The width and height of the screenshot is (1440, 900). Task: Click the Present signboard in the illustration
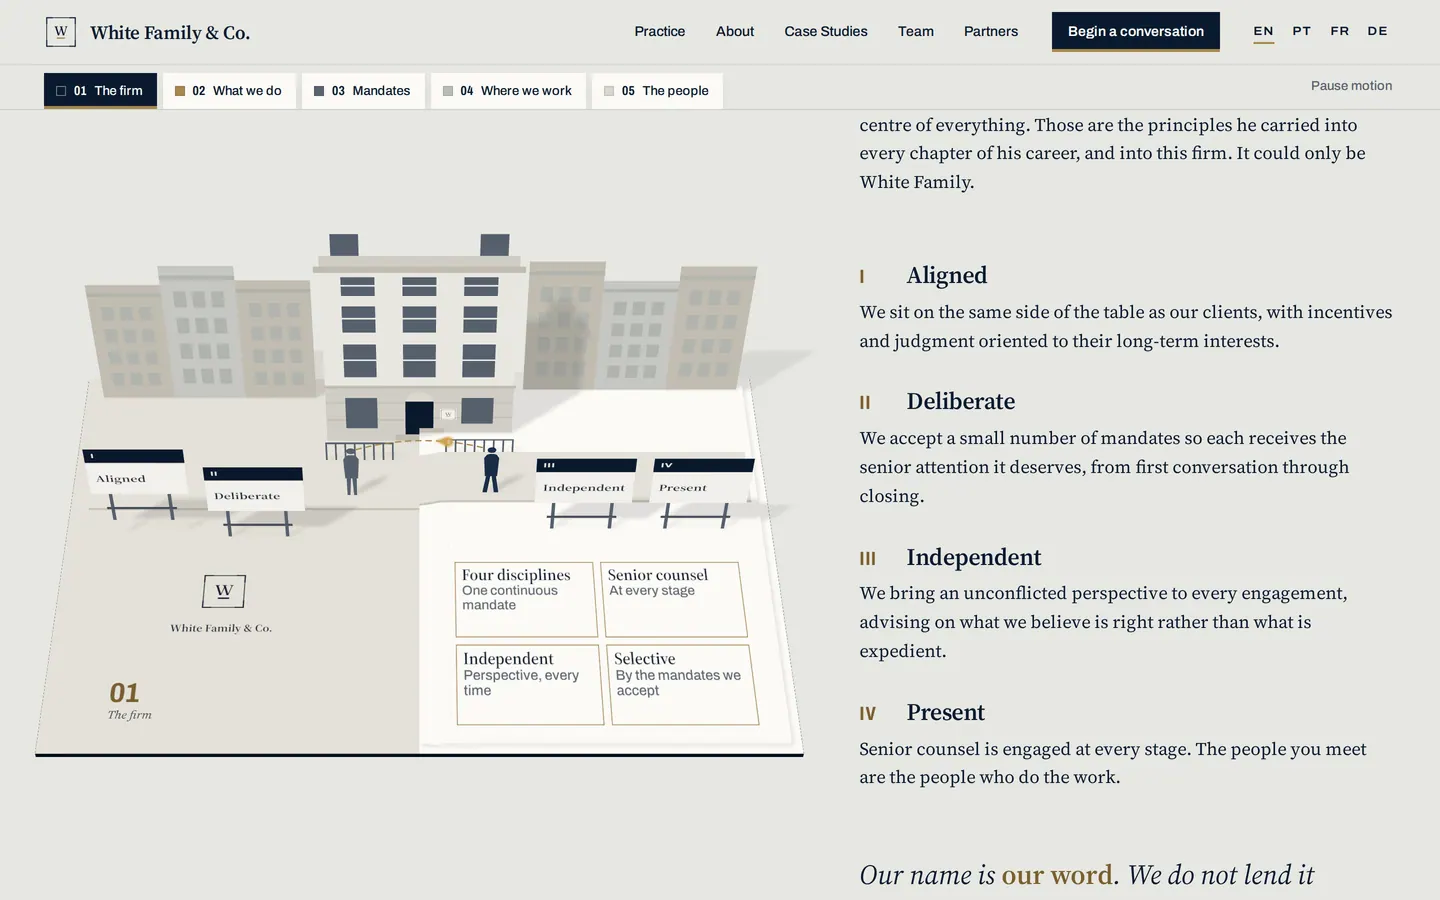point(703,480)
